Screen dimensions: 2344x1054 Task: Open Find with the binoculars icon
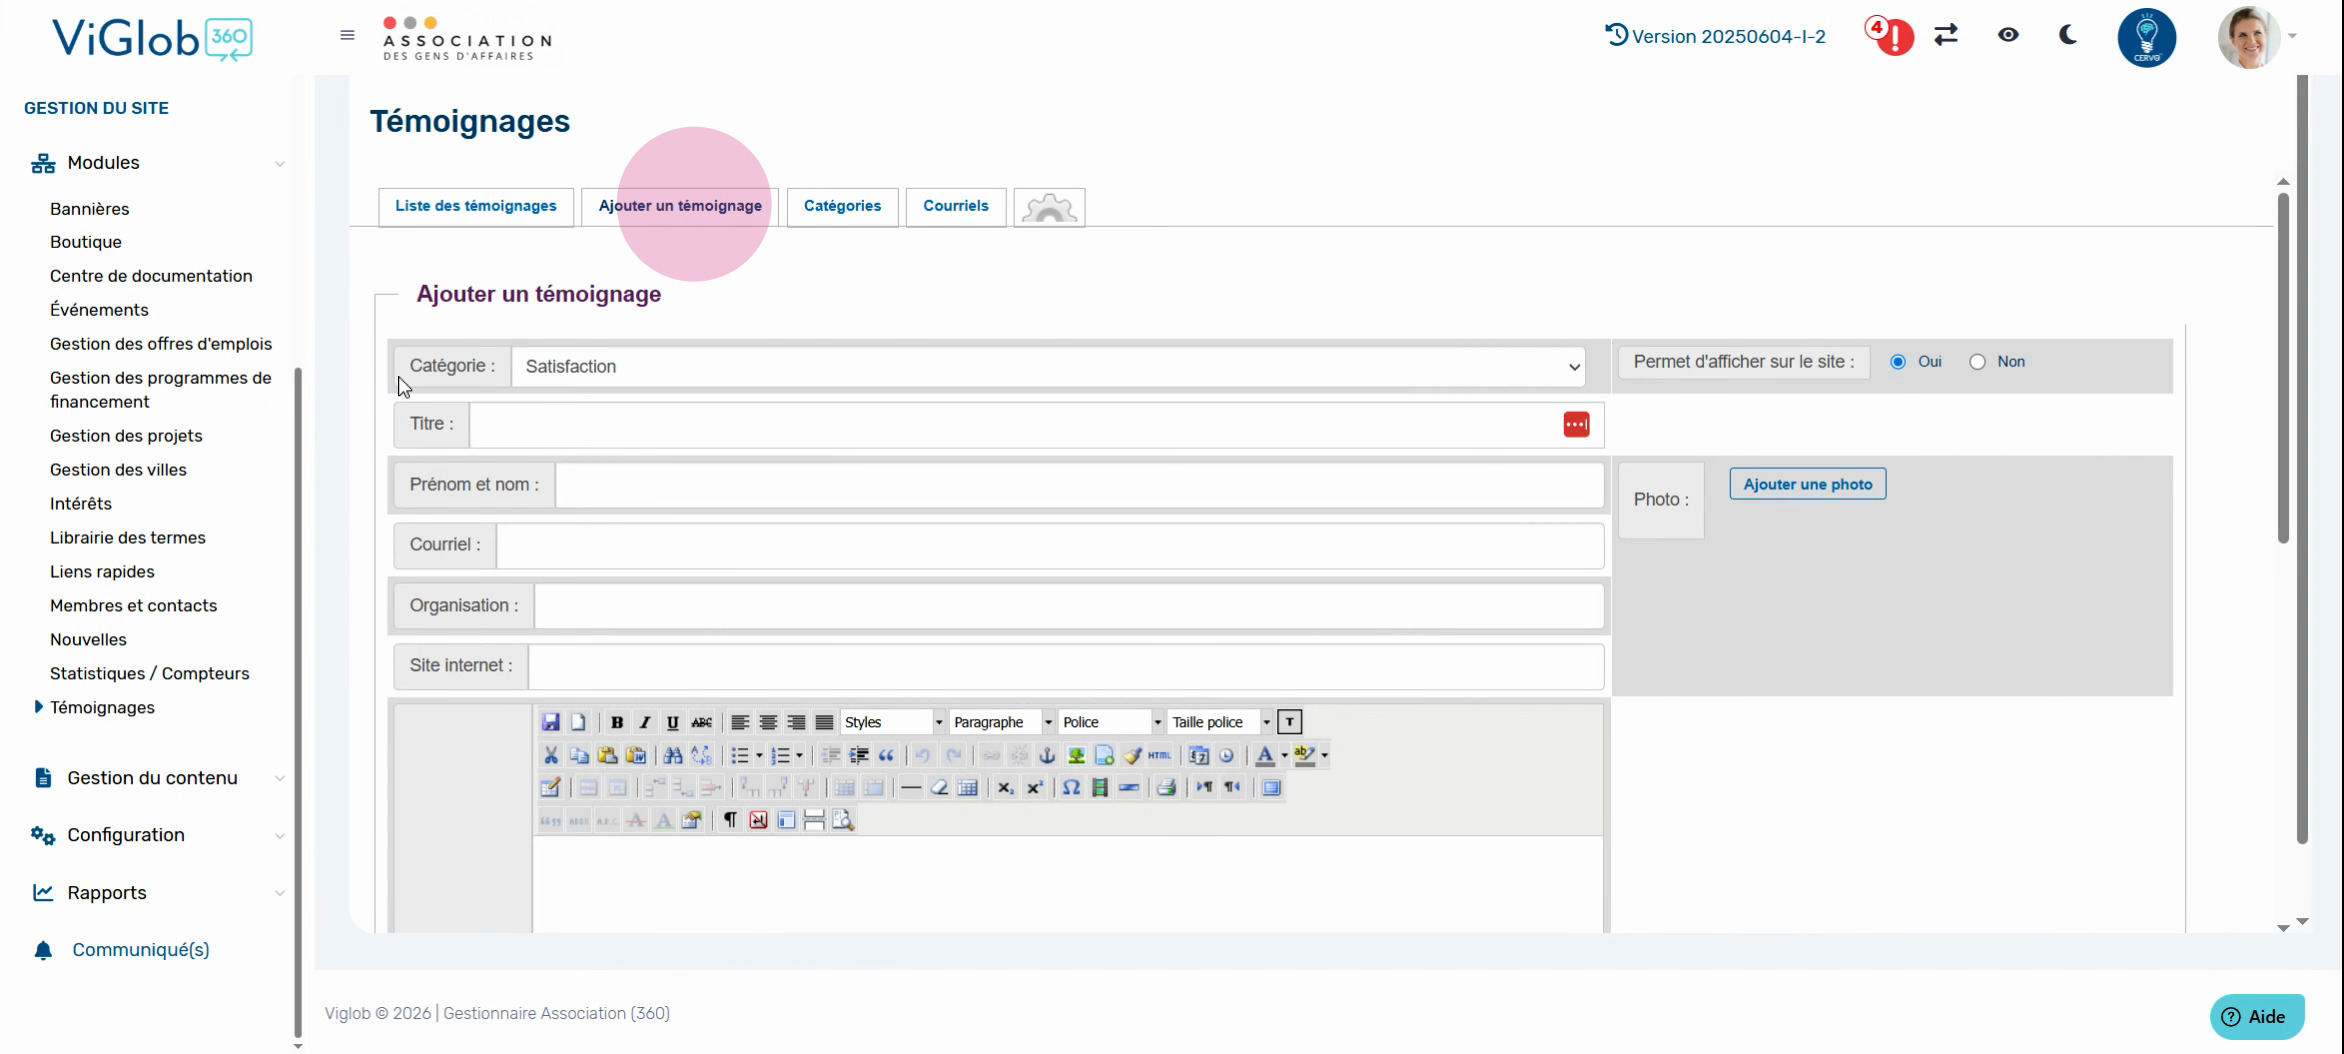(673, 755)
